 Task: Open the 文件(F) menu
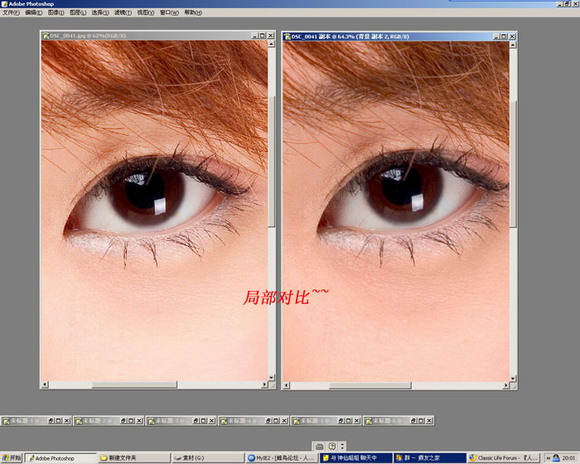click(x=11, y=13)
